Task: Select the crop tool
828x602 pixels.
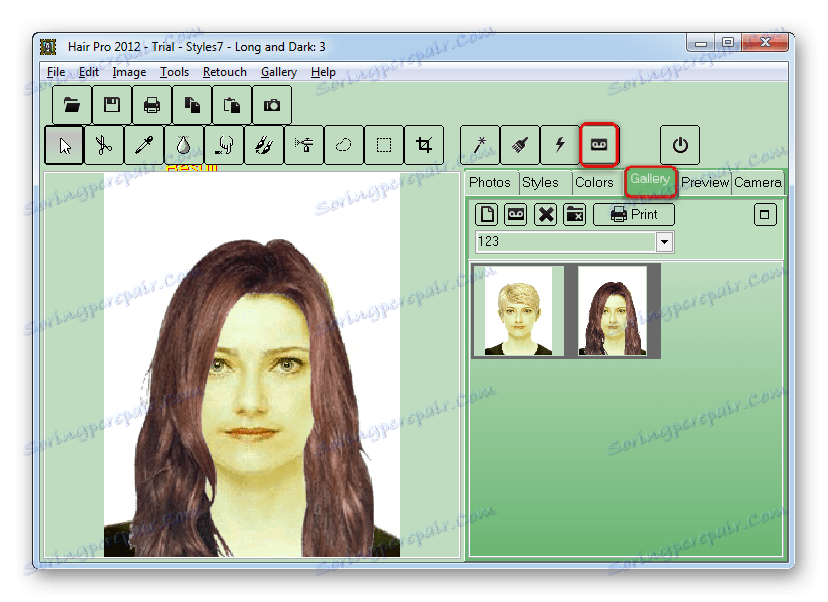Action: (x=424, y=145)
